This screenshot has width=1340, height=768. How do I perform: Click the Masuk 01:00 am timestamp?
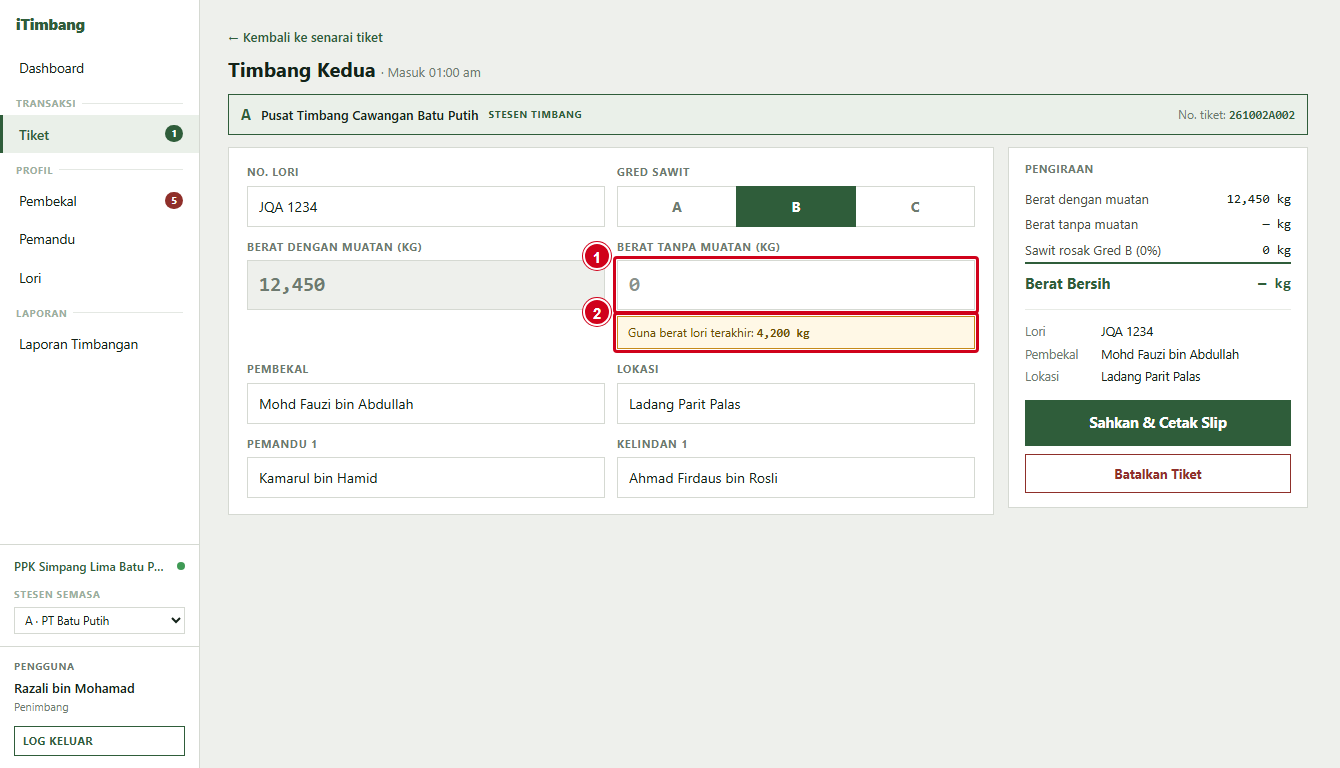pyautogui.click(x=434, y=73)
